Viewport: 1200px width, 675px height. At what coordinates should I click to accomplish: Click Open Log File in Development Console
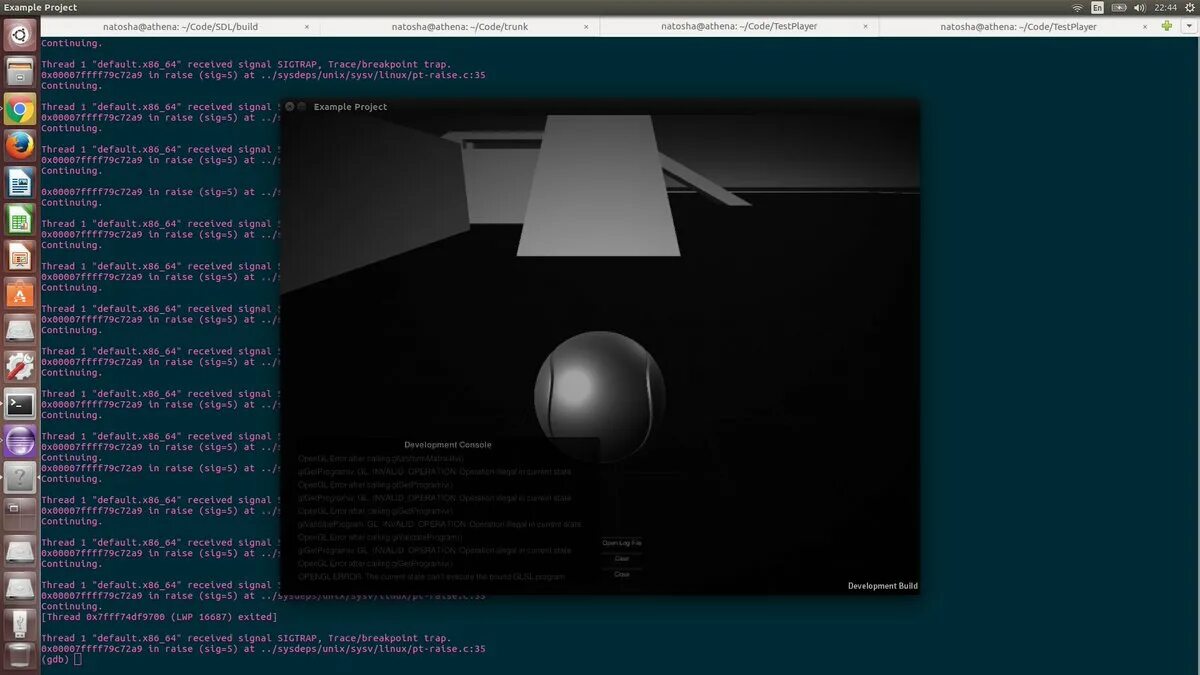pos(622,543)
